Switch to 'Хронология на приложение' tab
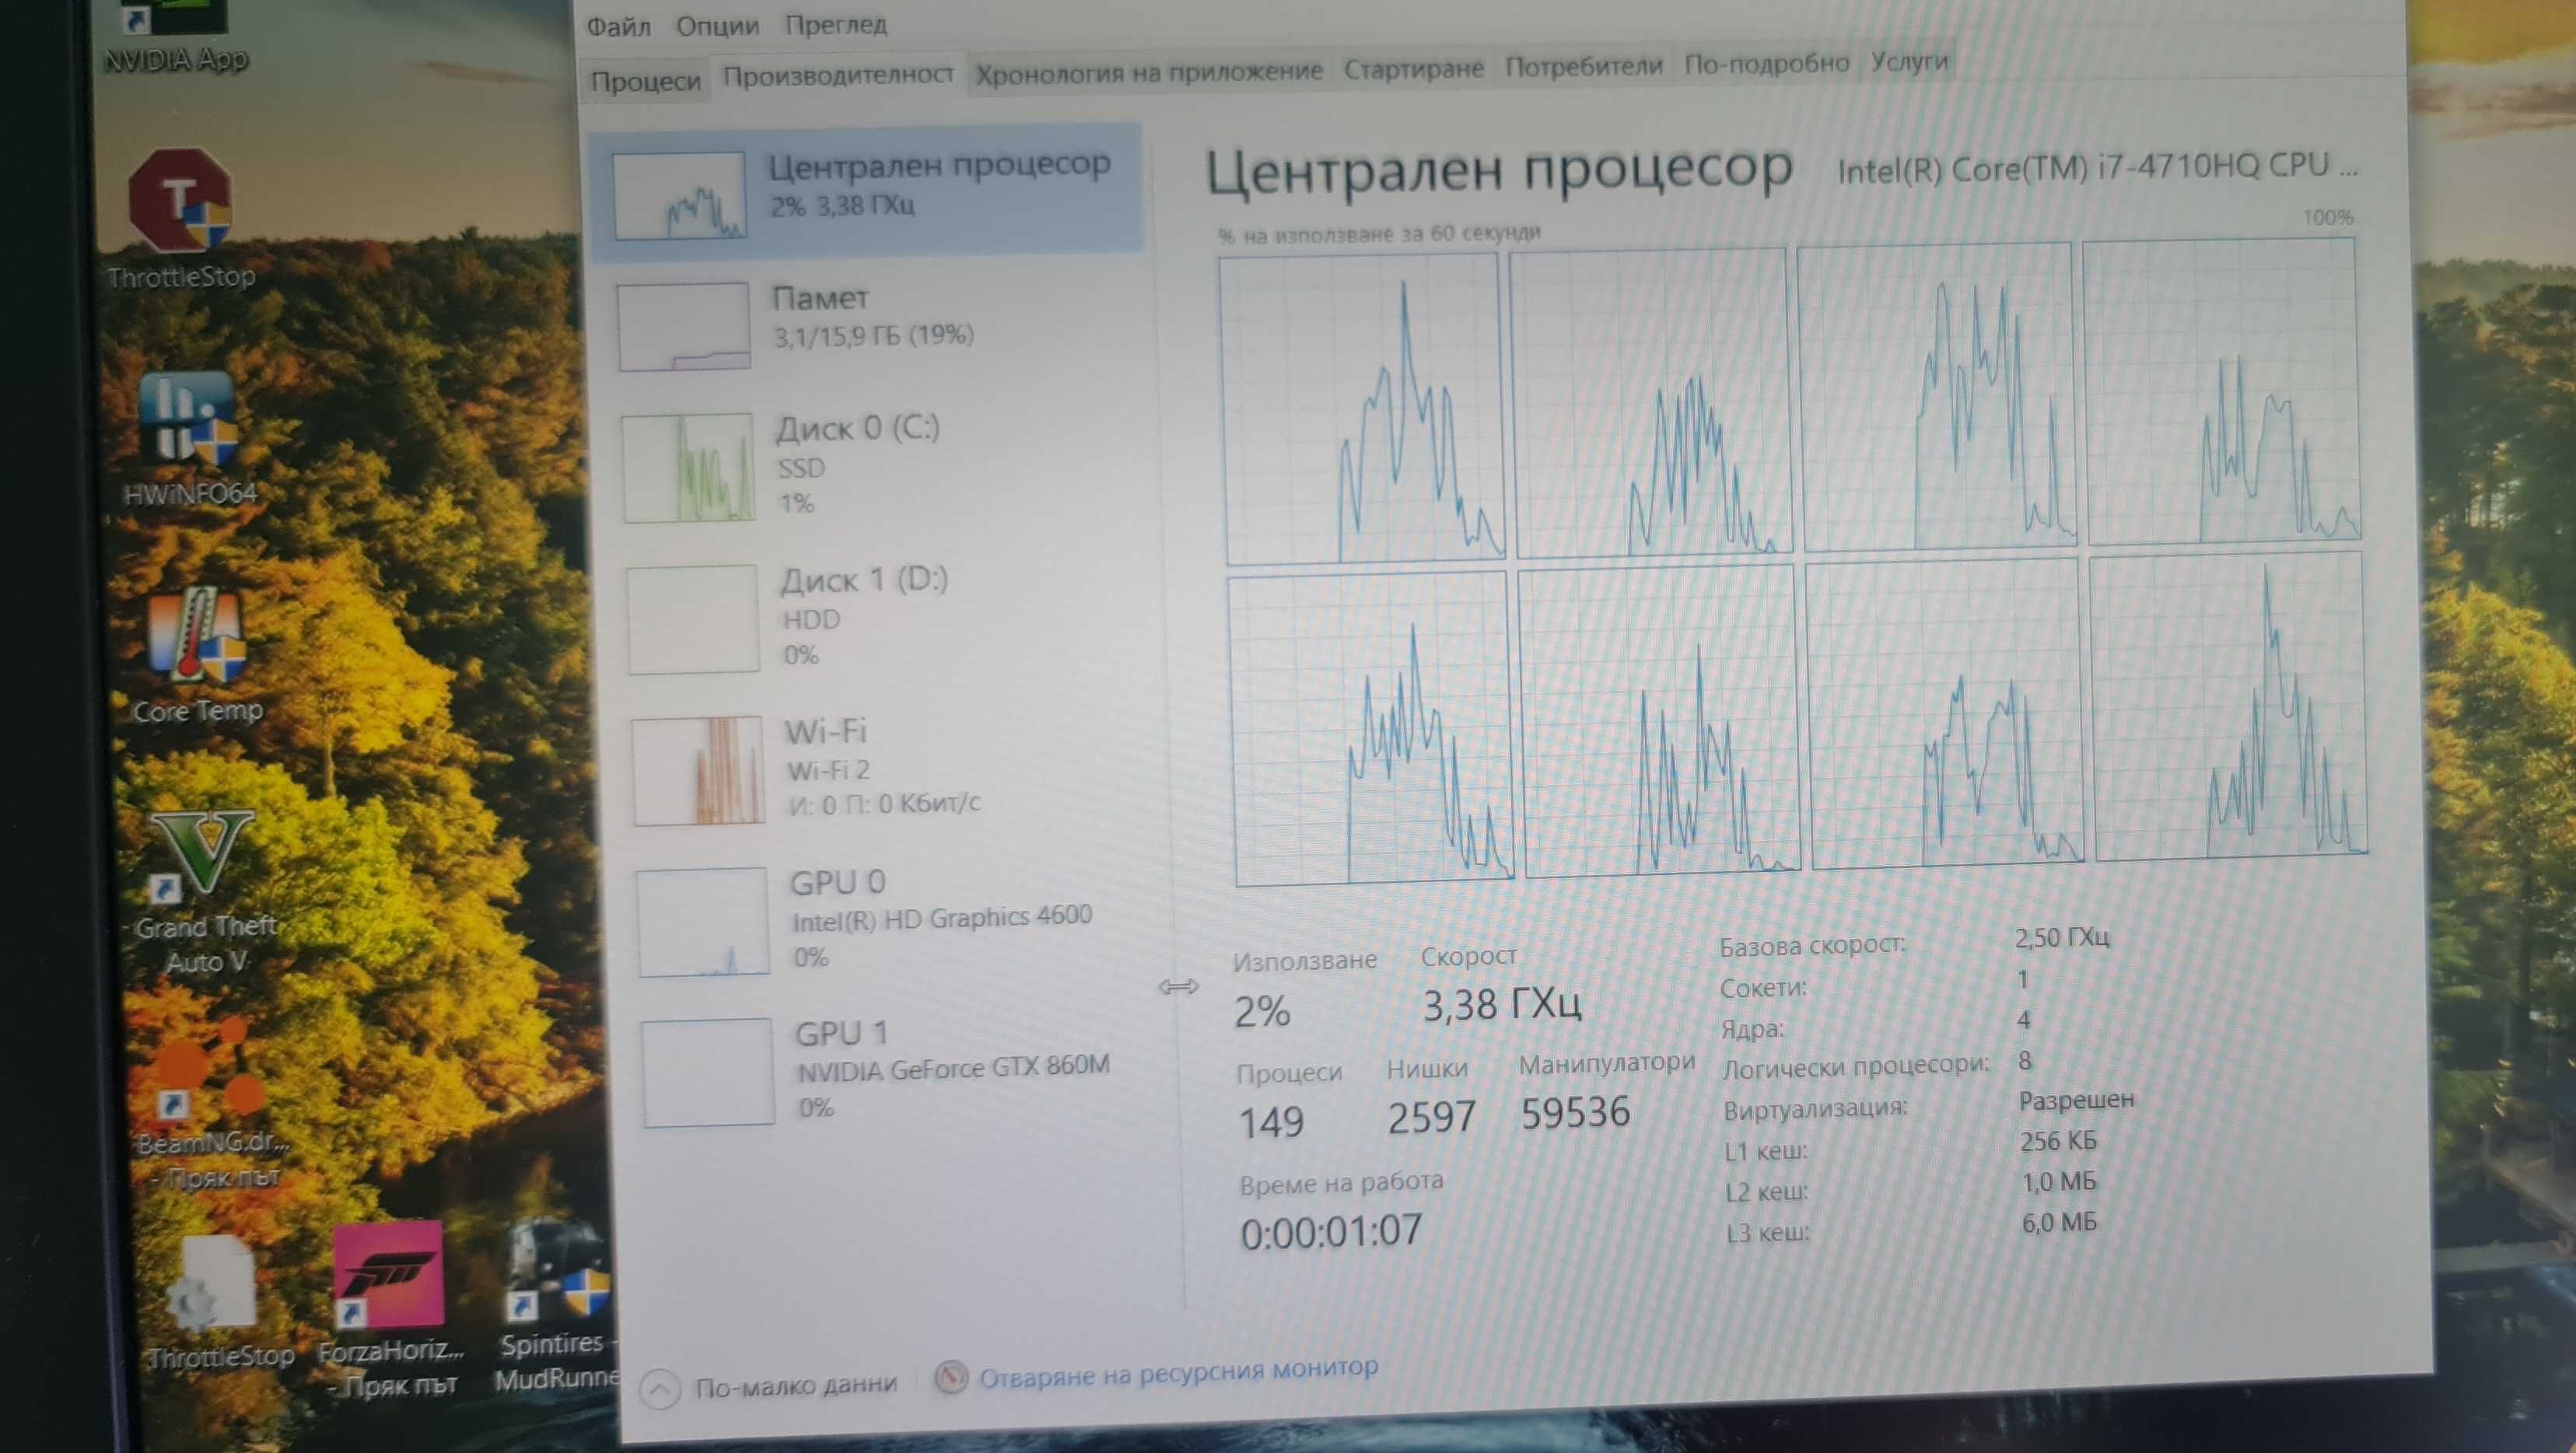Viewport: 2576px width, 1453px height. [1149, 72]
